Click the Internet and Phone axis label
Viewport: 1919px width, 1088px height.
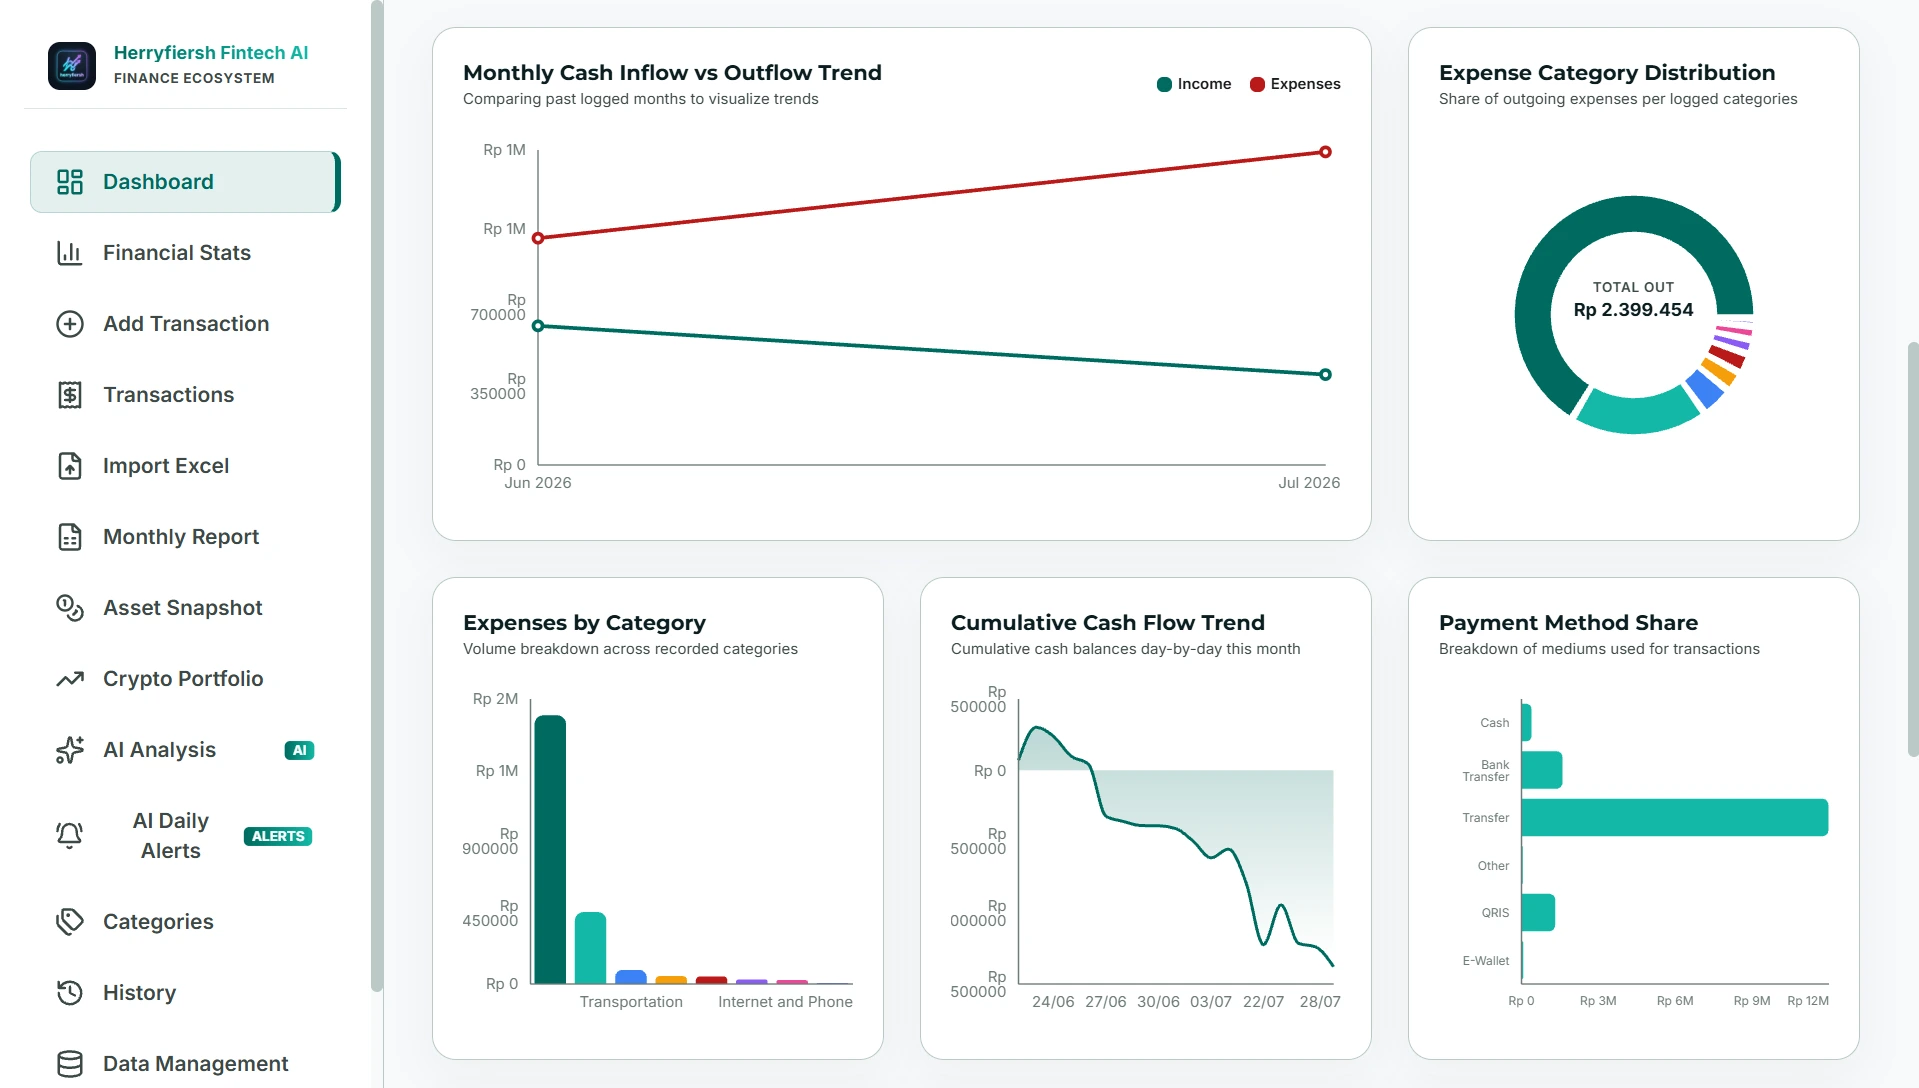785,1002
